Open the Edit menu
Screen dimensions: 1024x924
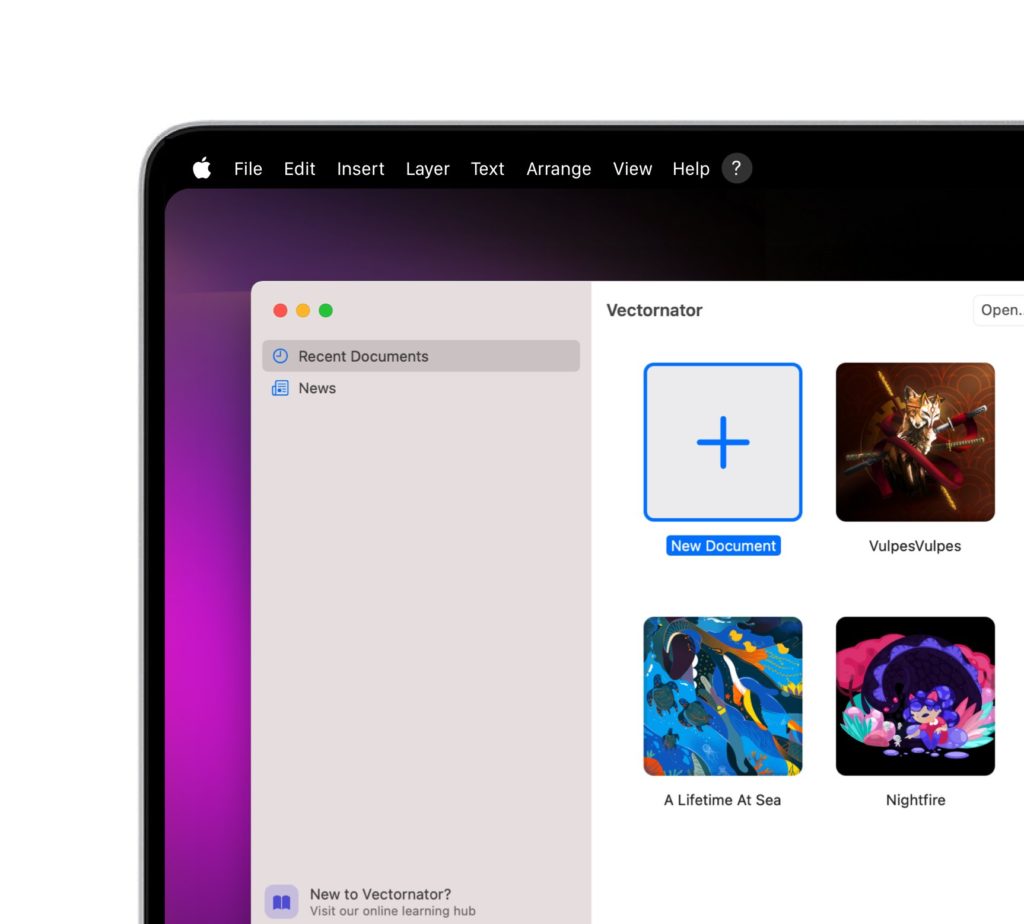tap(299, 169)
